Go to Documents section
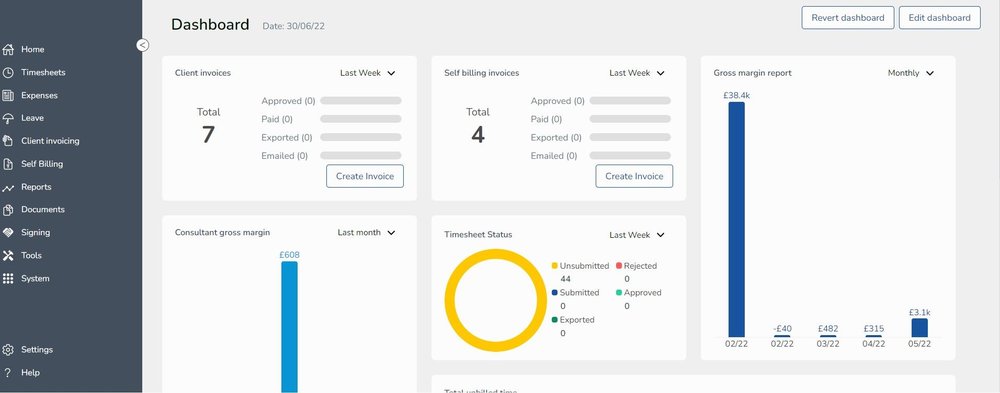1000x393 pixels. pyautogui.click(x=43, y=209)
